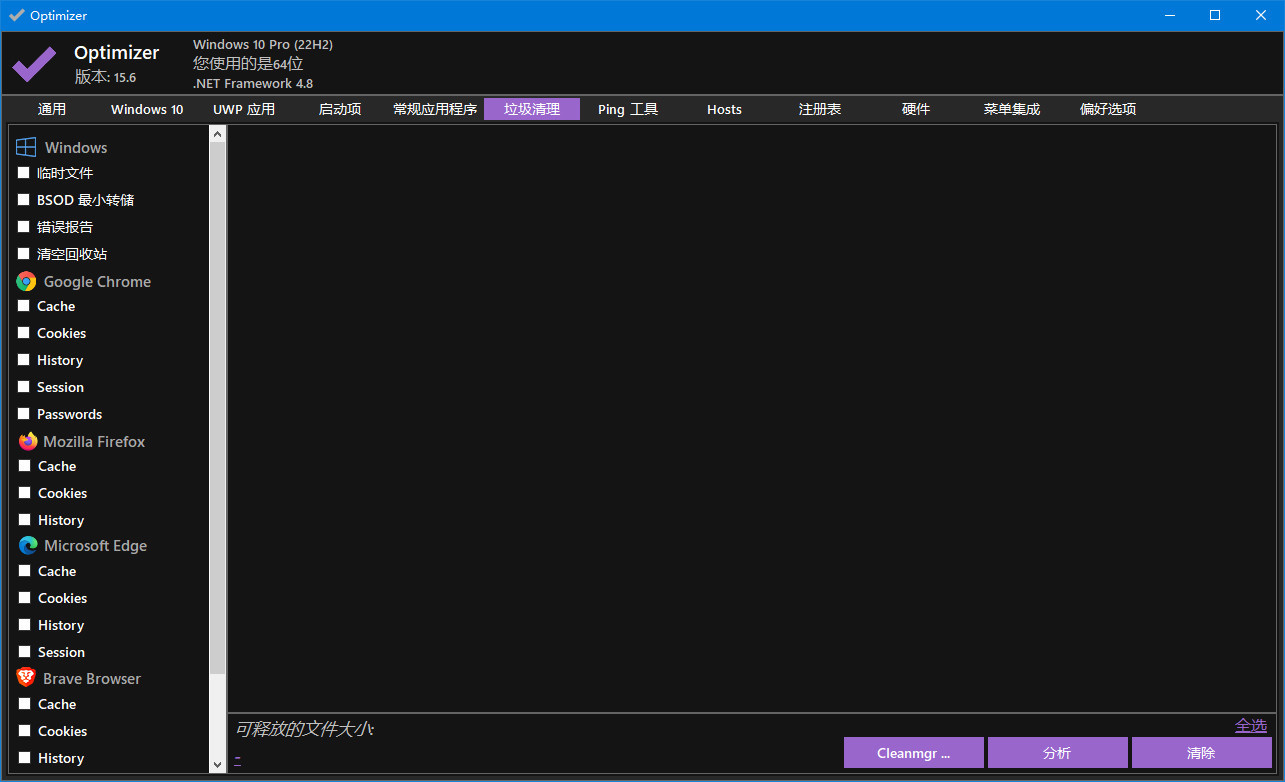Click the Windows logo icon in the list

click(26, 147)
